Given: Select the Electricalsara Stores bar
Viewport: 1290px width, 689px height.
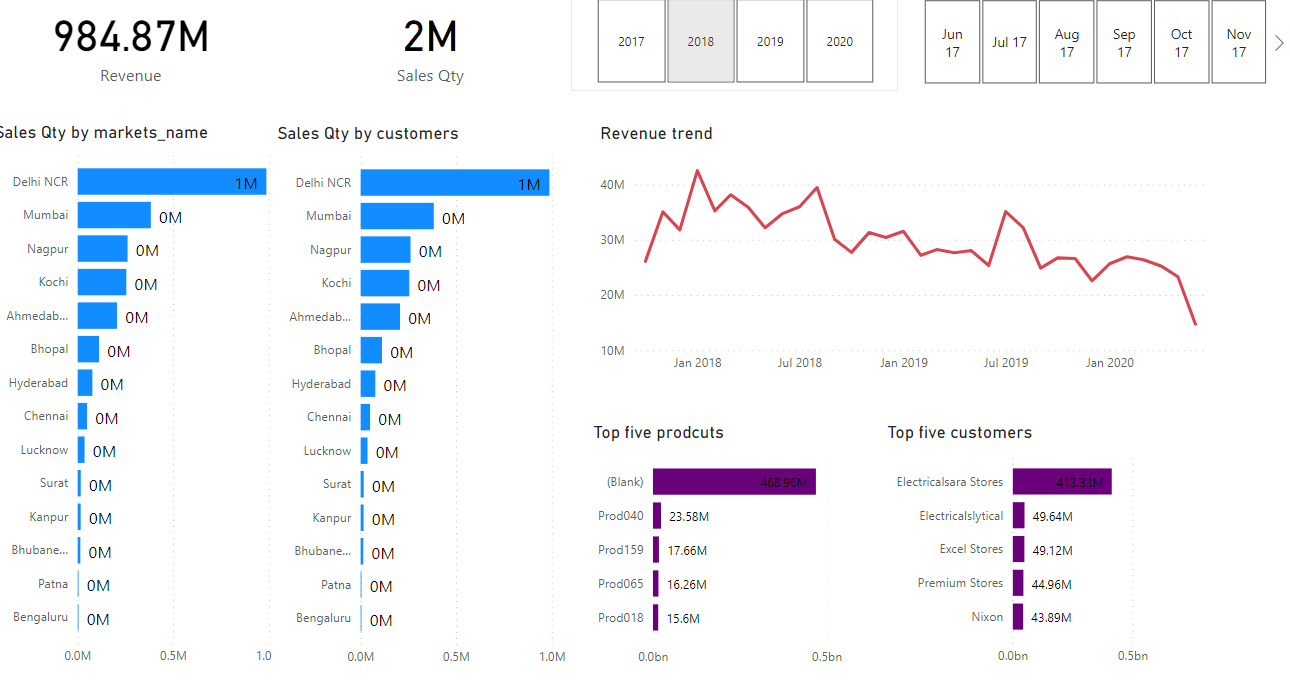Looking at the screenshot, I should pyautogui.click(x=1062, y=481).
